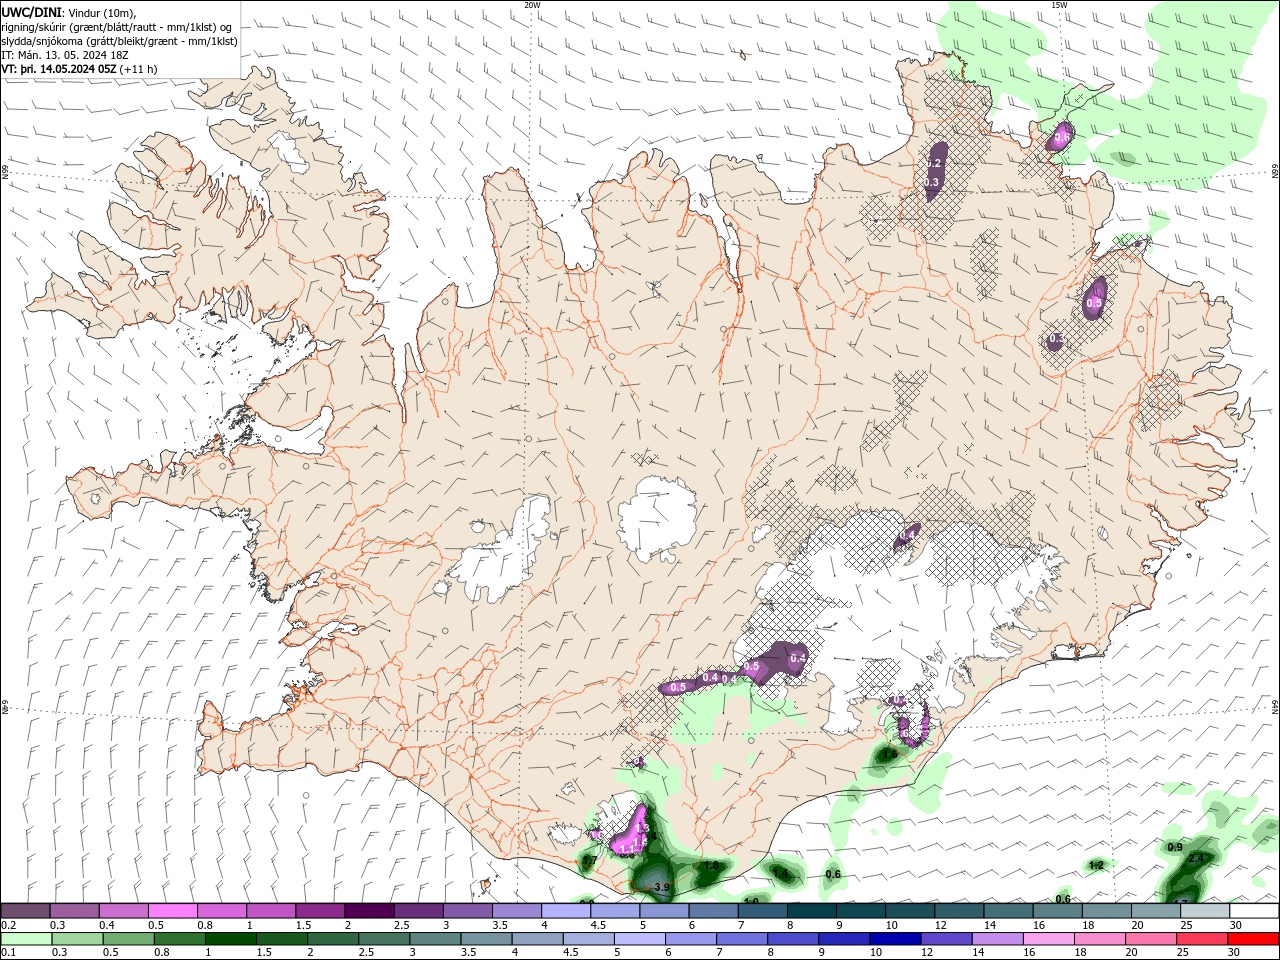Click the palest green rain-scale swatch labeled 0.1

[x=25, y=939]
